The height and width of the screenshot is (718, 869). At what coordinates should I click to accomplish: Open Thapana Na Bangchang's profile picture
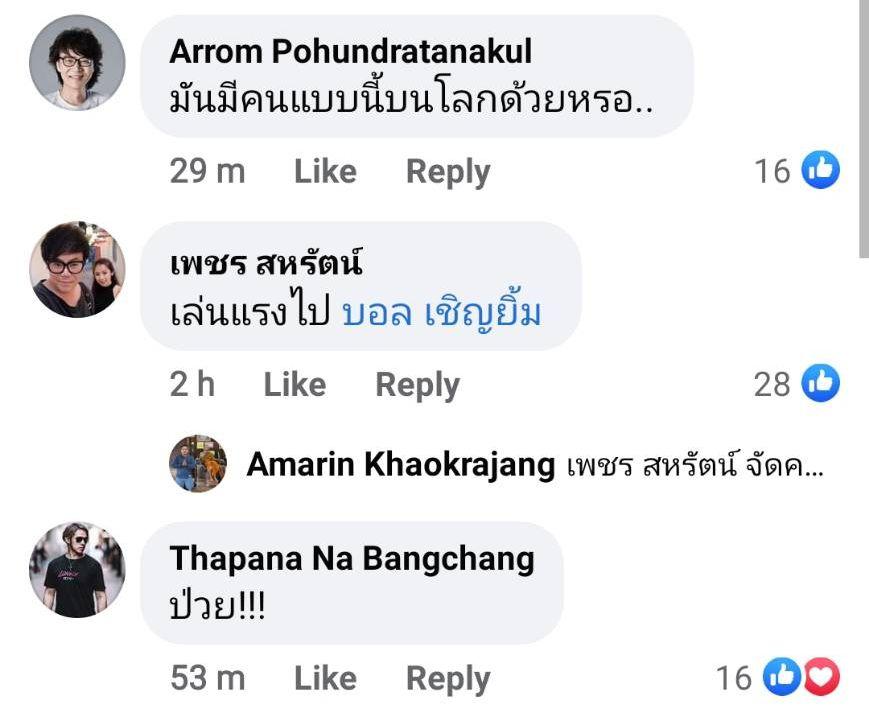pos(77,568)
